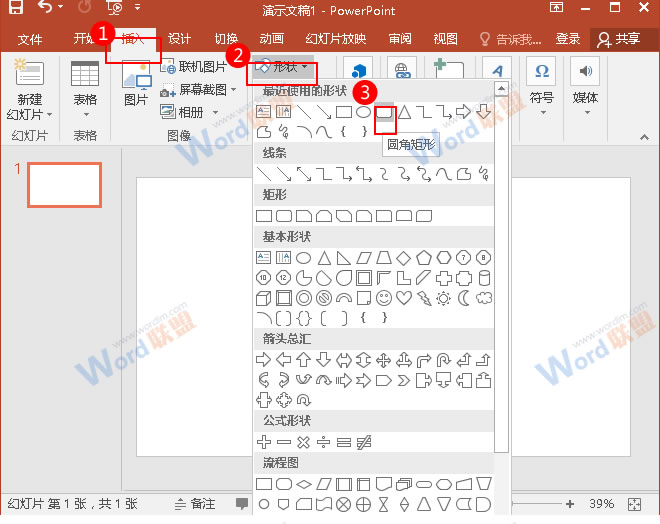Screen dimensions: 660x524
Task: Select slide 1 thumbnail
Action: tap(64, 185)
